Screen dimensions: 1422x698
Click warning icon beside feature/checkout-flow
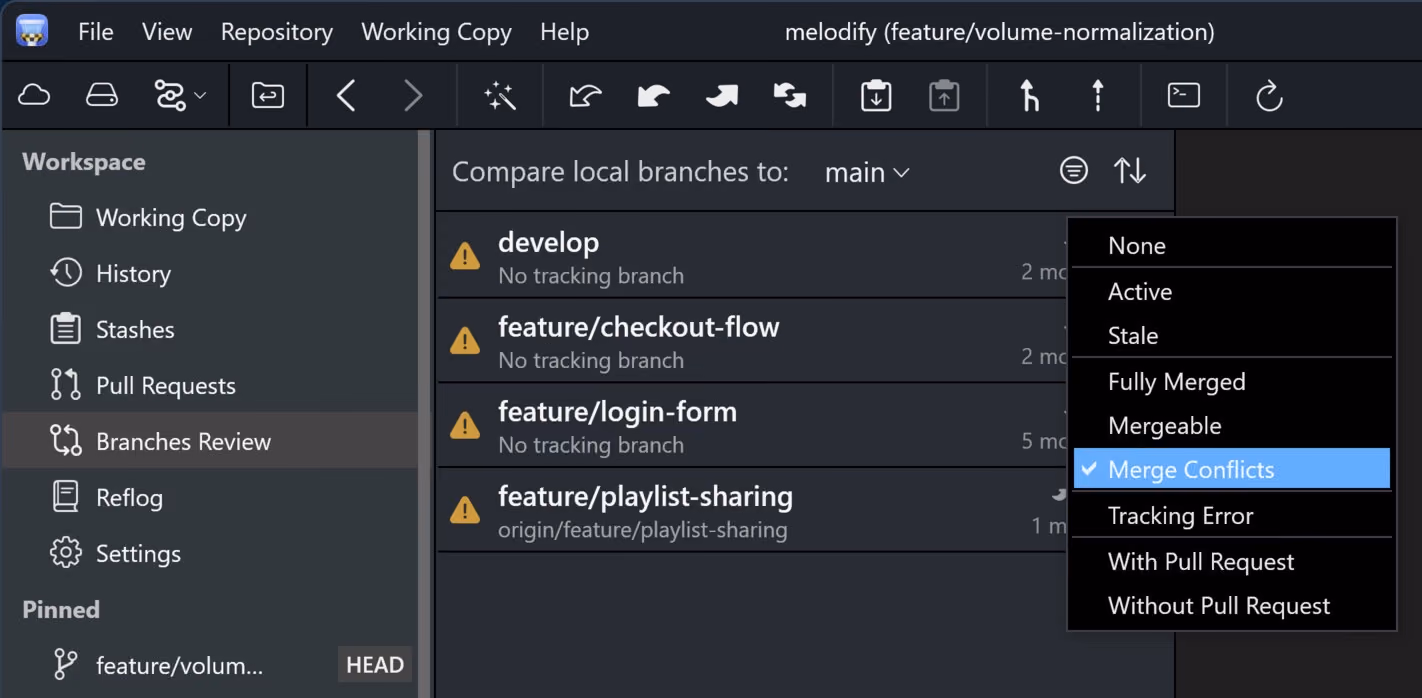[465, 342]
